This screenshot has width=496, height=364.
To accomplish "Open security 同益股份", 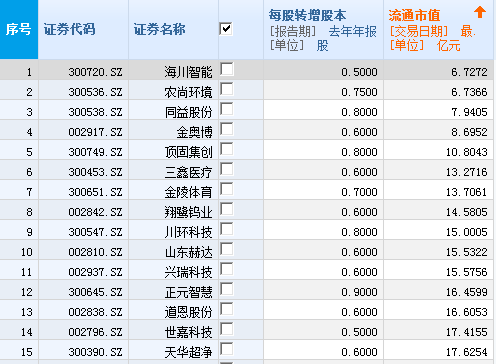I will point(188,112).
